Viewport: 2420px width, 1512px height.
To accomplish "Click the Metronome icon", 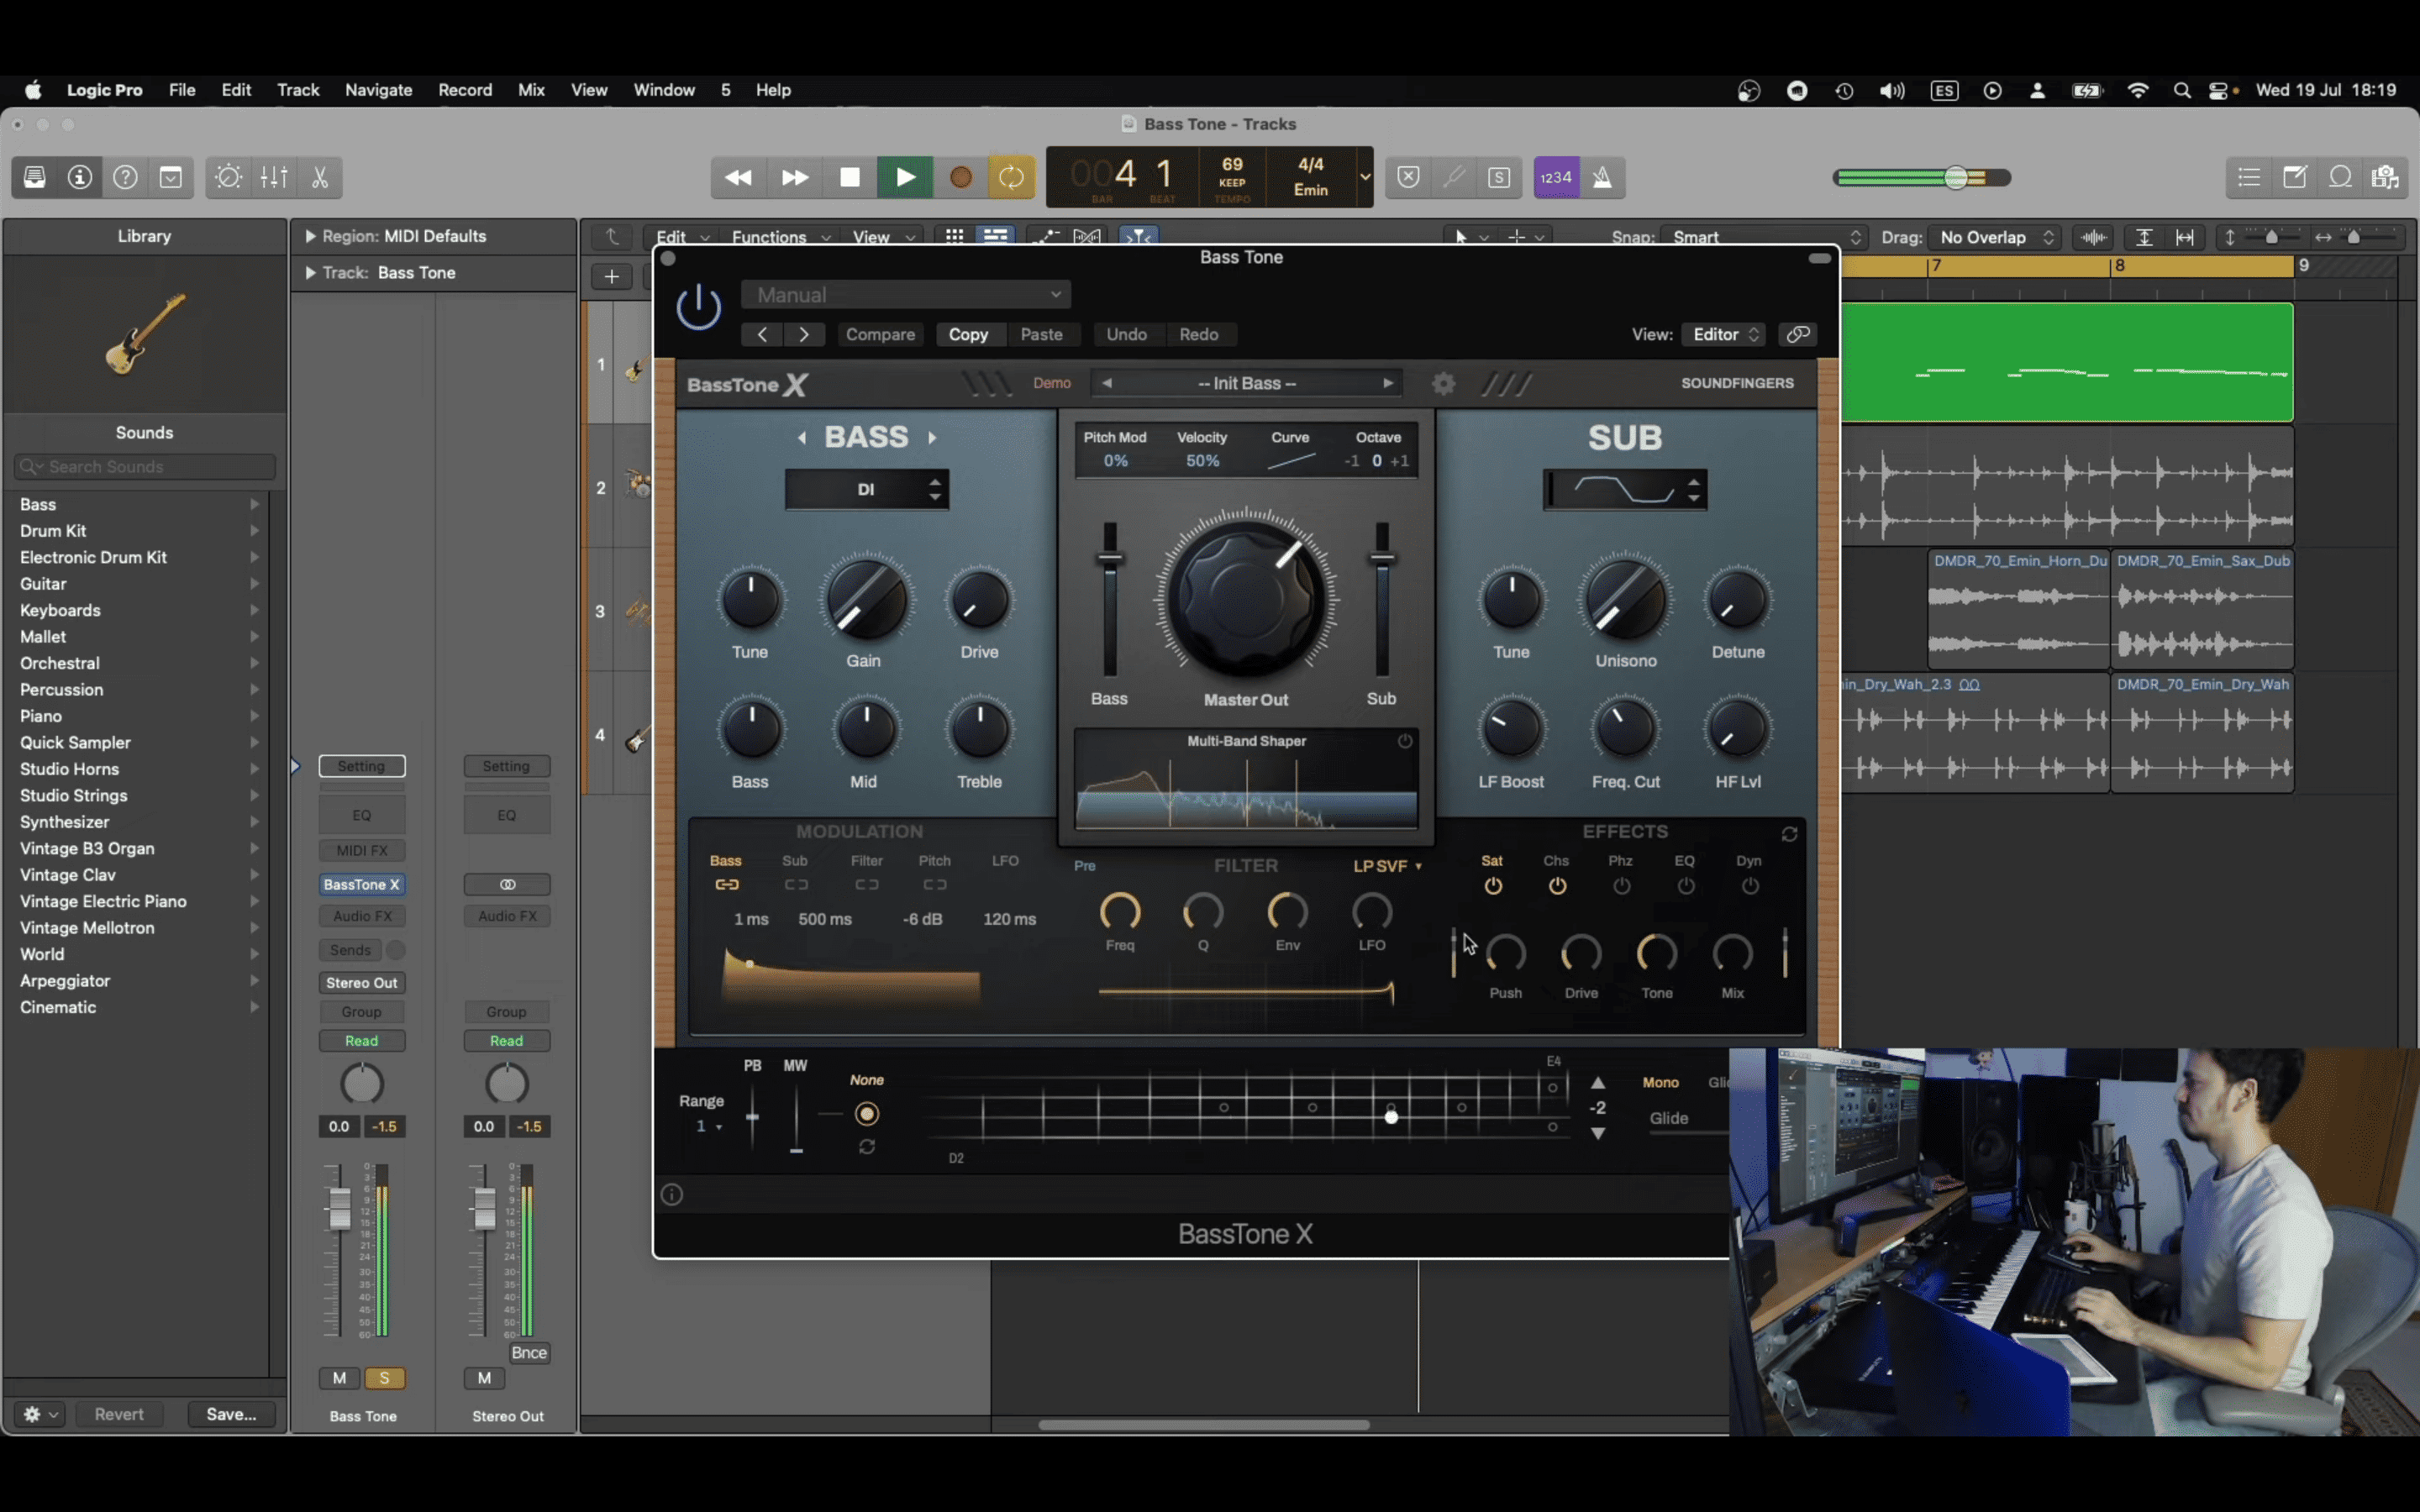I will tap(1602, 178).
